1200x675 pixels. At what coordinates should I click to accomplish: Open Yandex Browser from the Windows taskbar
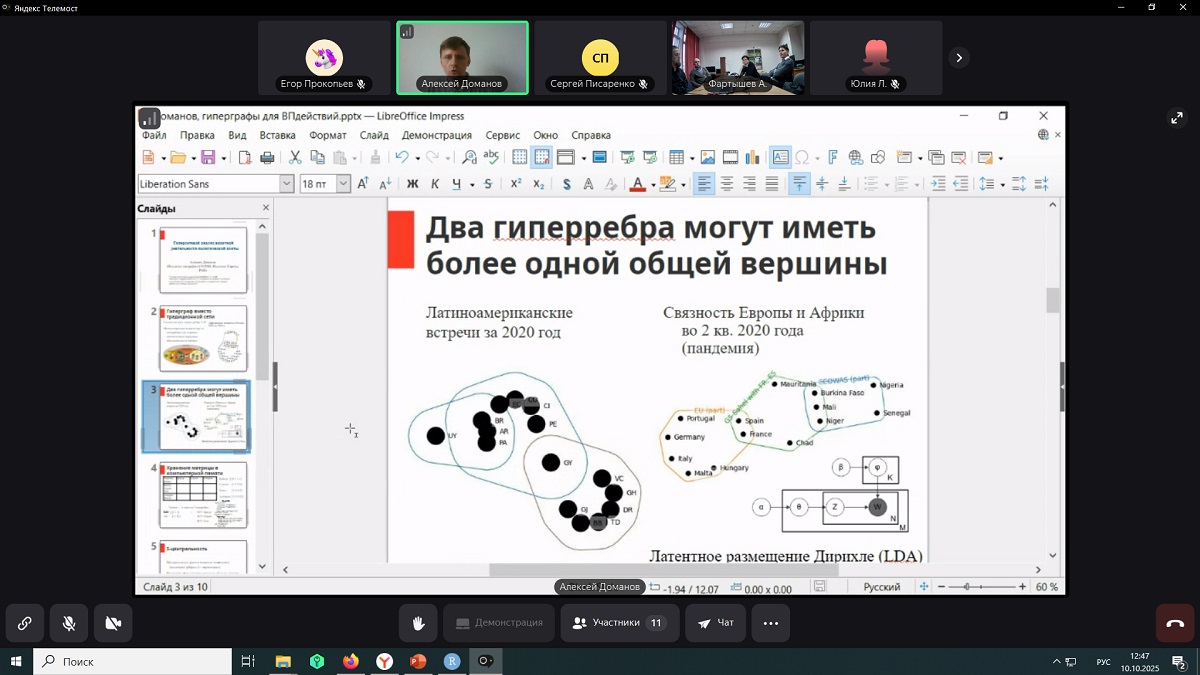tap(384, 661)
